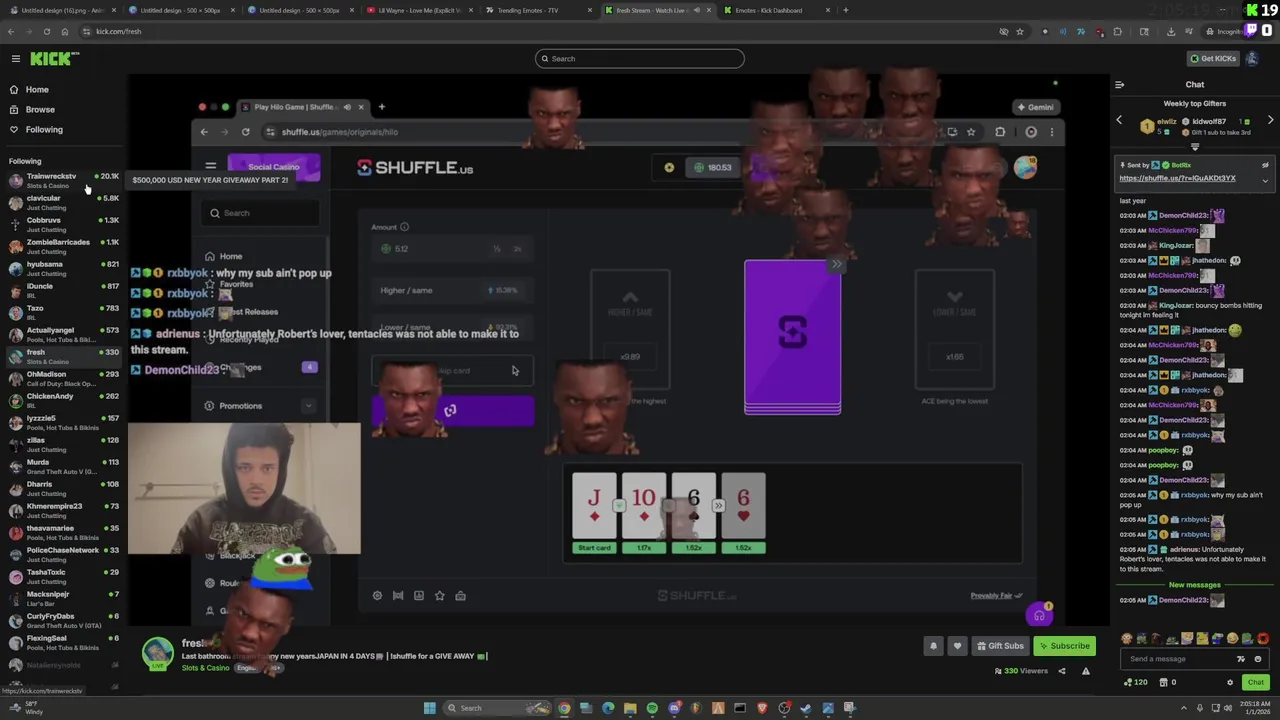Click the fresh streamer avatar
1280x720 pixels.
pos(158,653)
